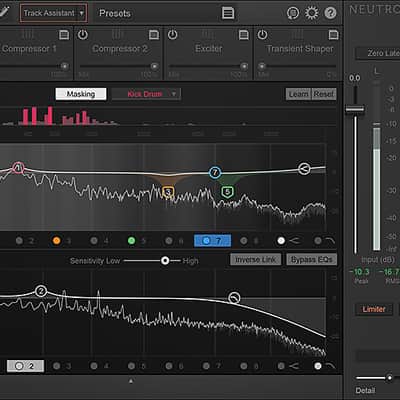The width and height of the screenshot is (400, 400).
Task: Open Transient Shaper module preset icon
Action: click(333, 35)
